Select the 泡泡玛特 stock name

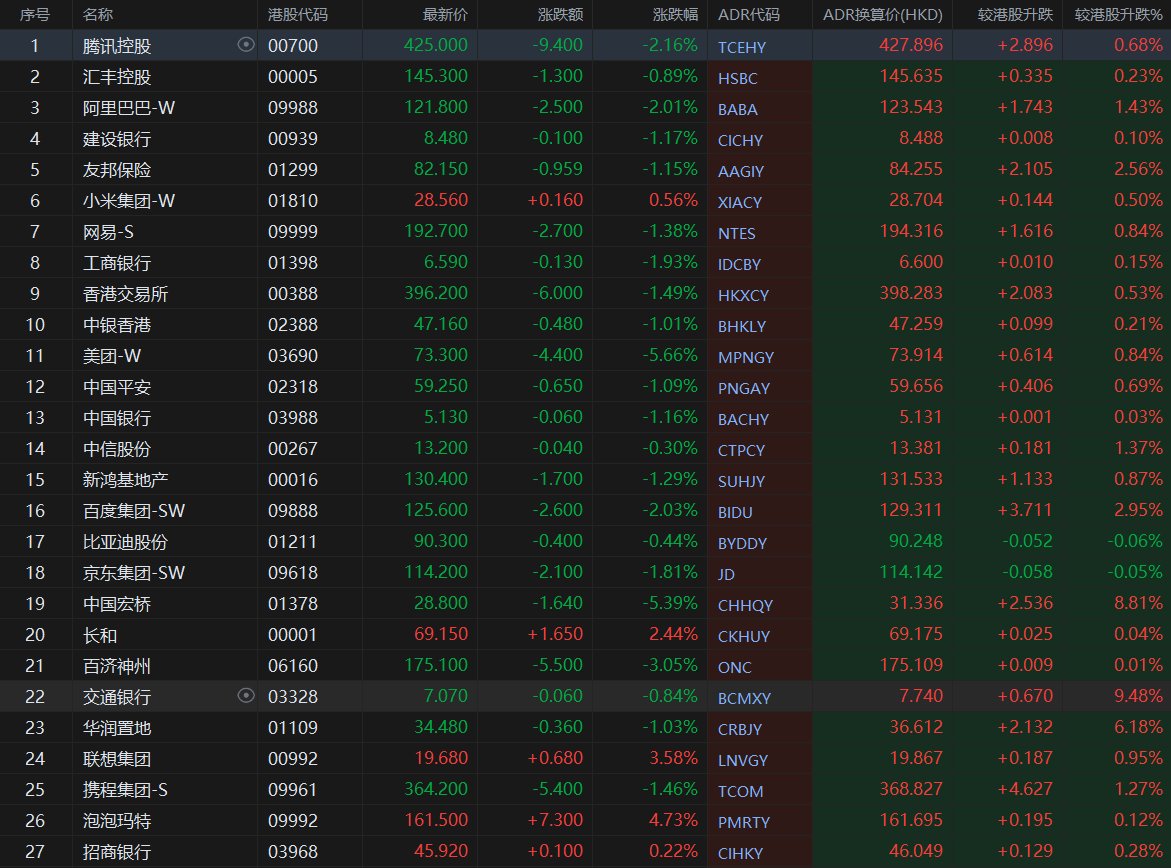click(117, 821)
